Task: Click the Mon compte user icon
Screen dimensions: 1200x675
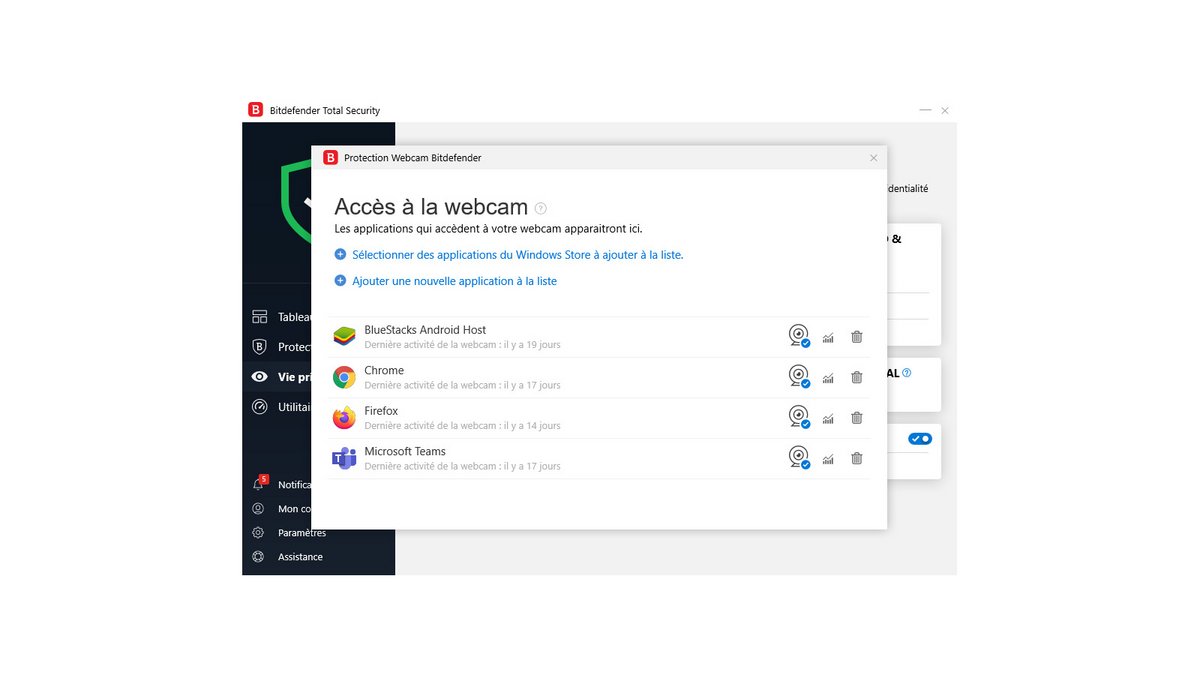Action: [x=258, y=509]
